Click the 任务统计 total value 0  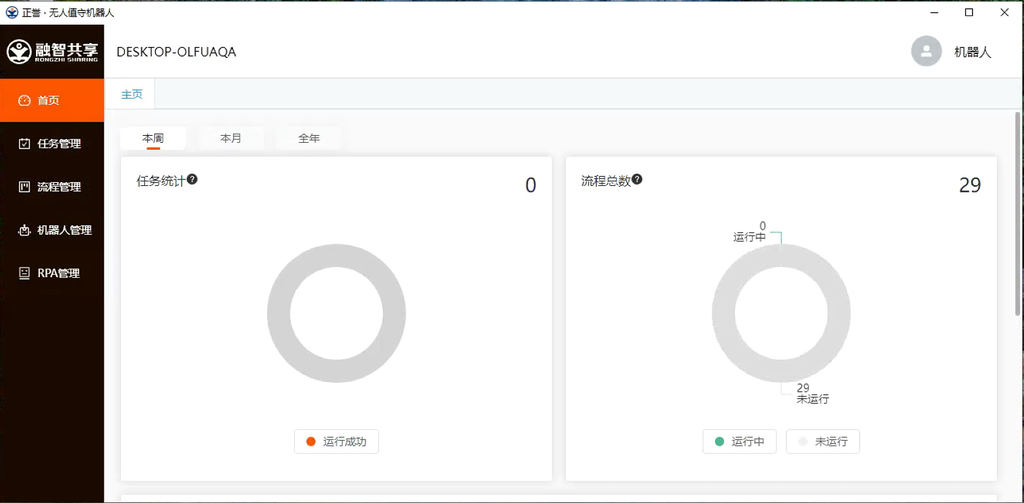[x=531, y=186]
